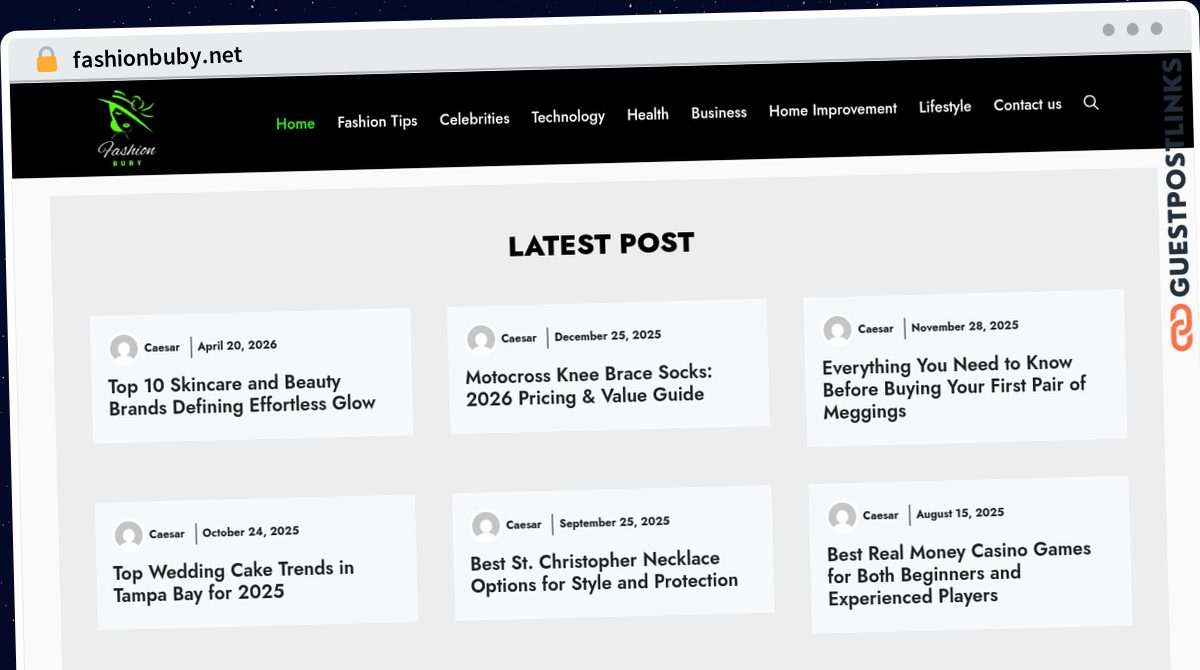Open the Business section
Screen dimensions: 1200x670
(x=719, y=113)
